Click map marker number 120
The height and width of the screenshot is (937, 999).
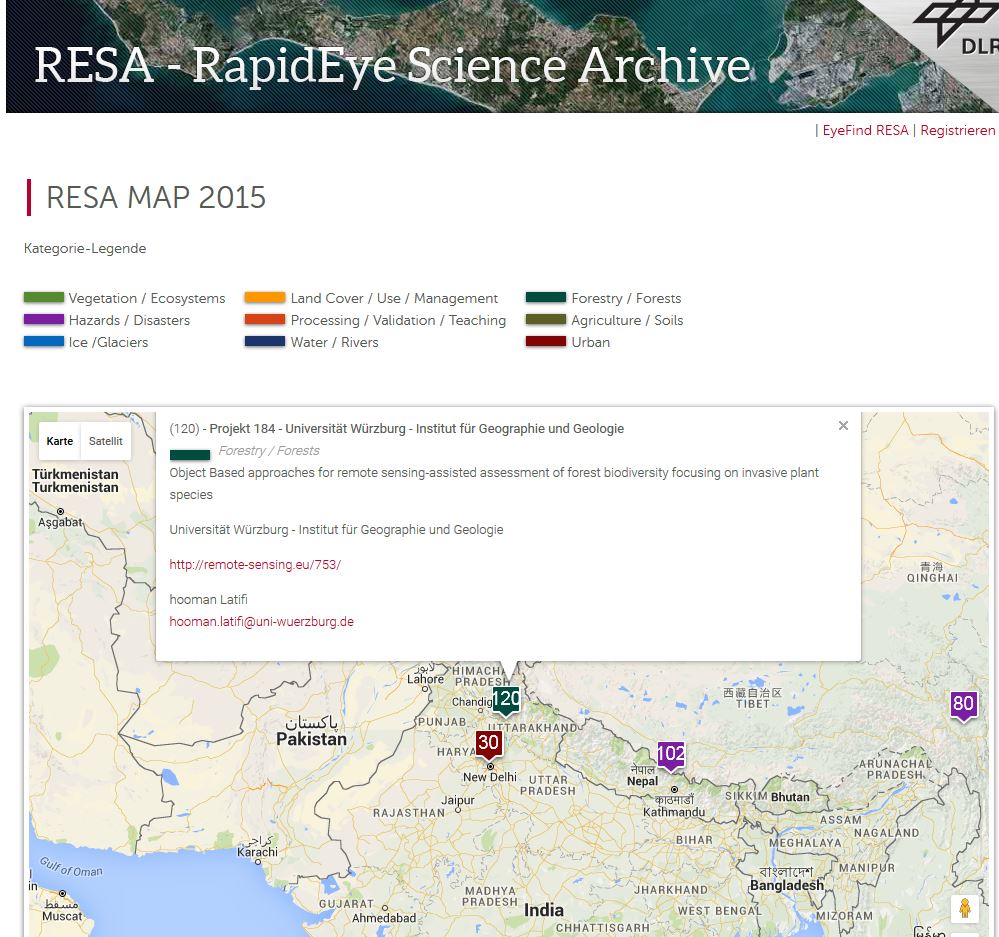(506, 701)
